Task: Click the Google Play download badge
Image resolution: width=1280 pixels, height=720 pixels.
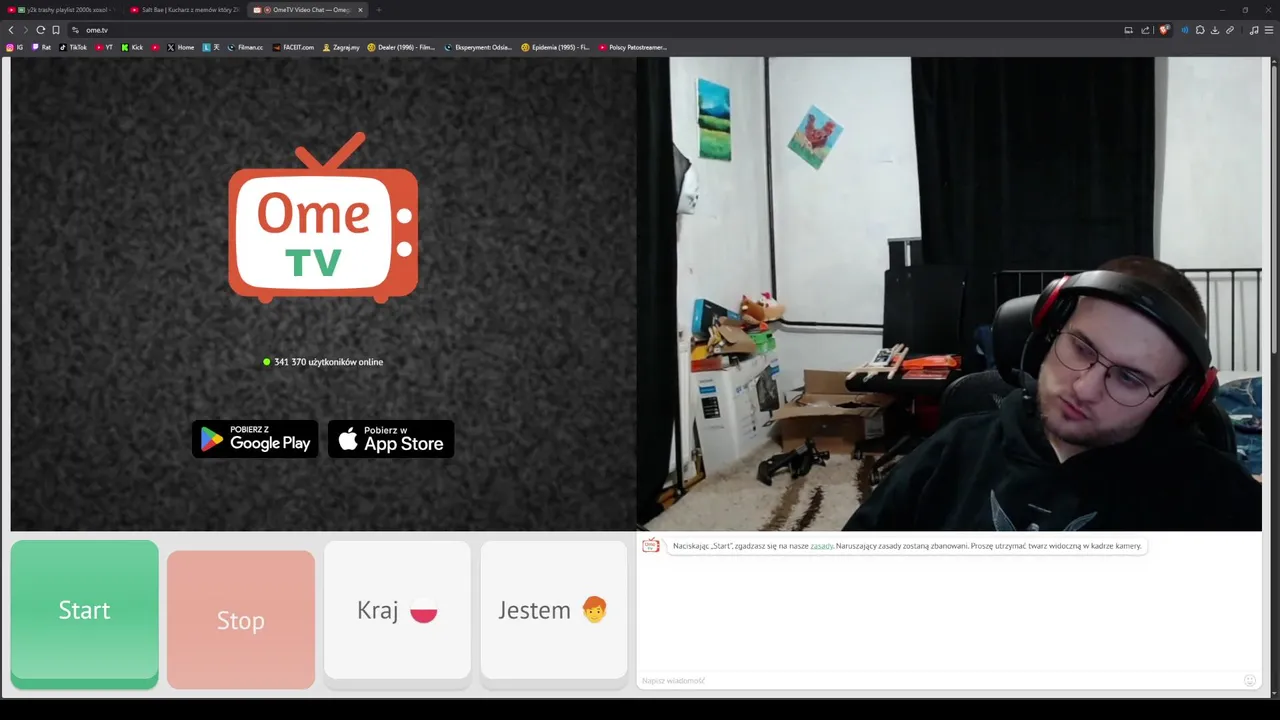Action: 255,439
